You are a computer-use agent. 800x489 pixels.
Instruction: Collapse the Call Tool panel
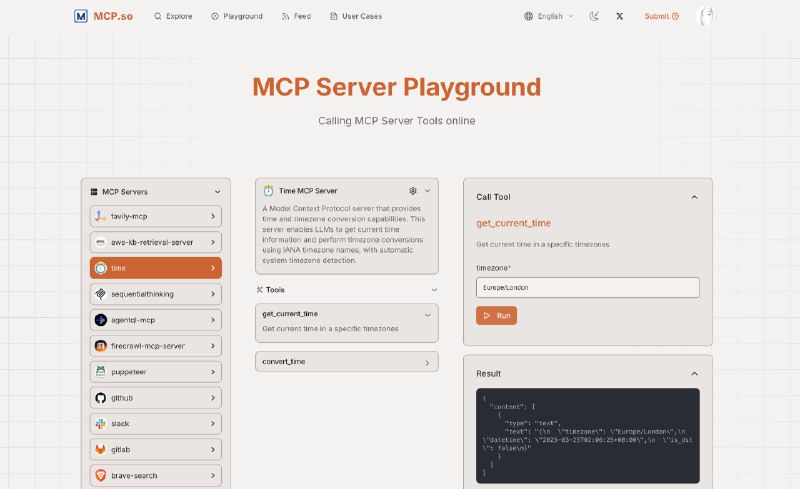694,197
